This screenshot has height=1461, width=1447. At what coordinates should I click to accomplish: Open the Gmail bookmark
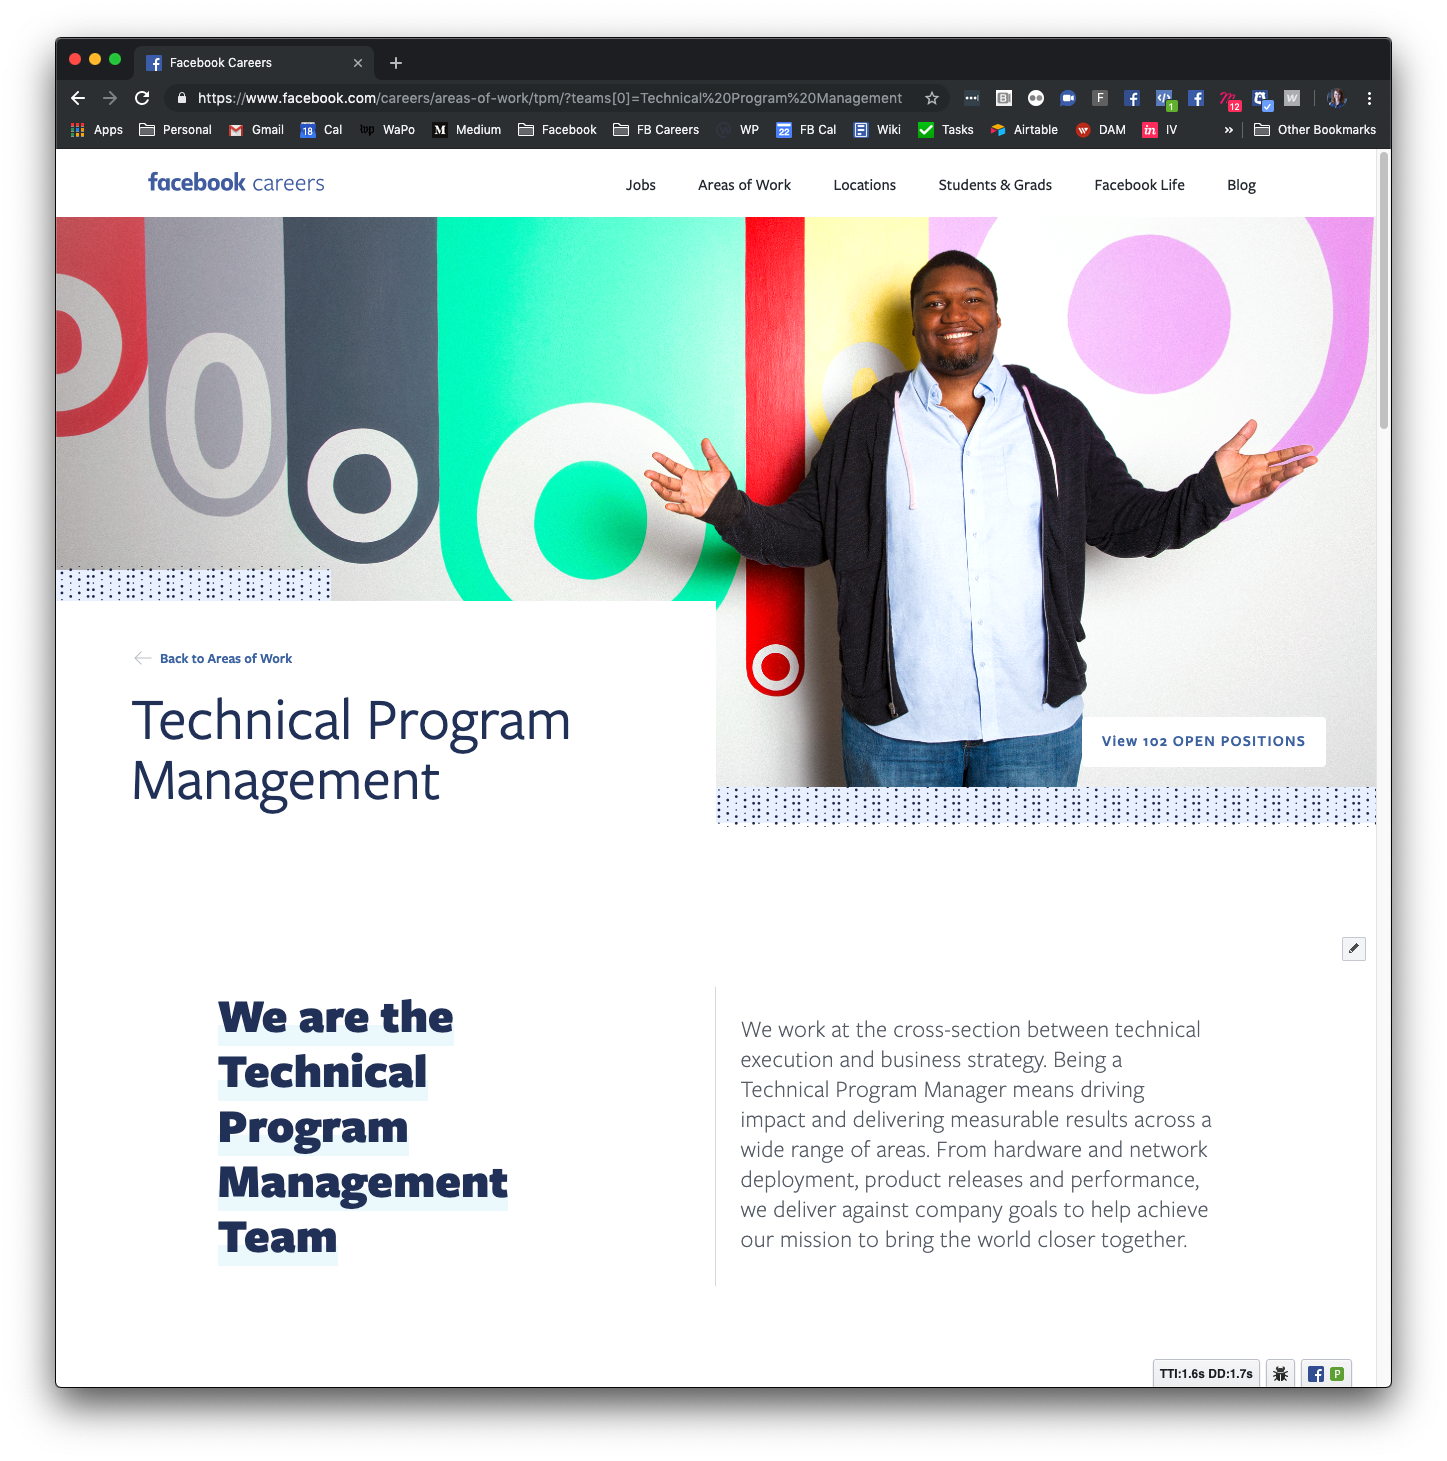pyautogui.click(x=256, y=130)
